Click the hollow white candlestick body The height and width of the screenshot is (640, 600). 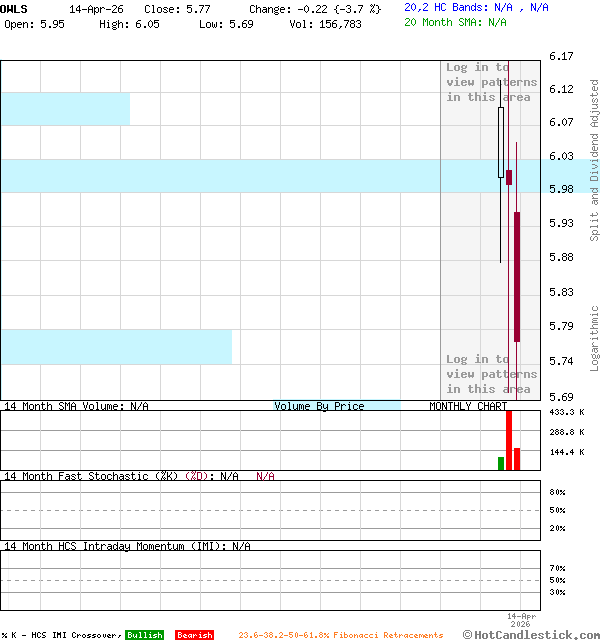[501, 142]
